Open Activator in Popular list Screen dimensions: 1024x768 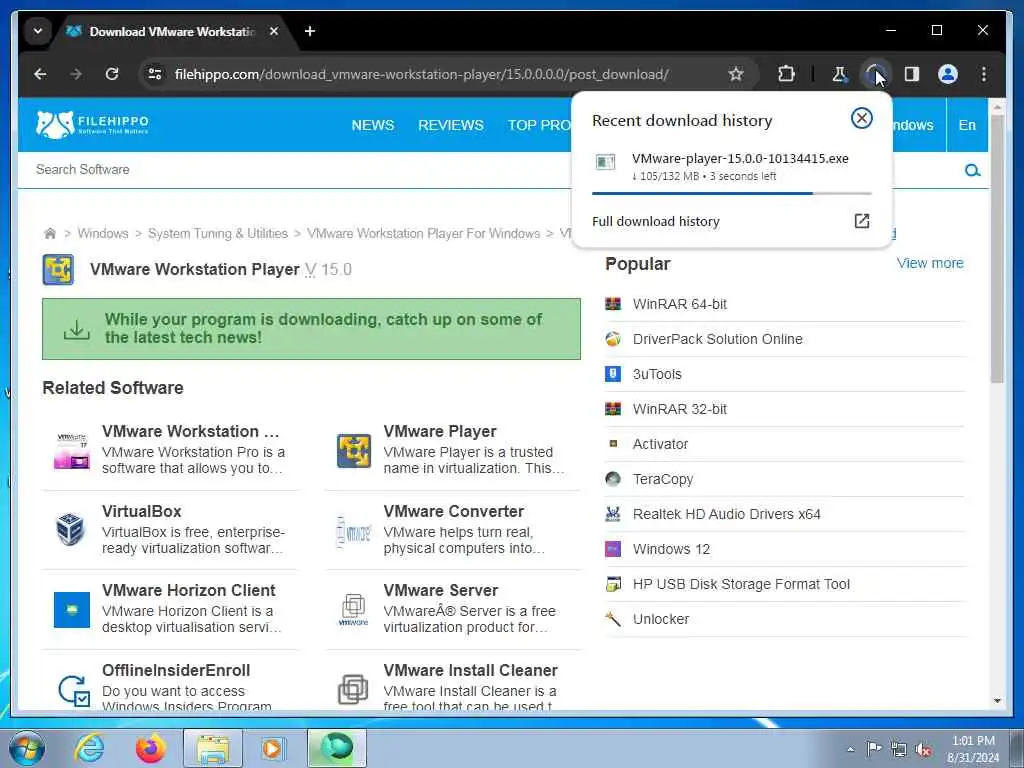660,444
